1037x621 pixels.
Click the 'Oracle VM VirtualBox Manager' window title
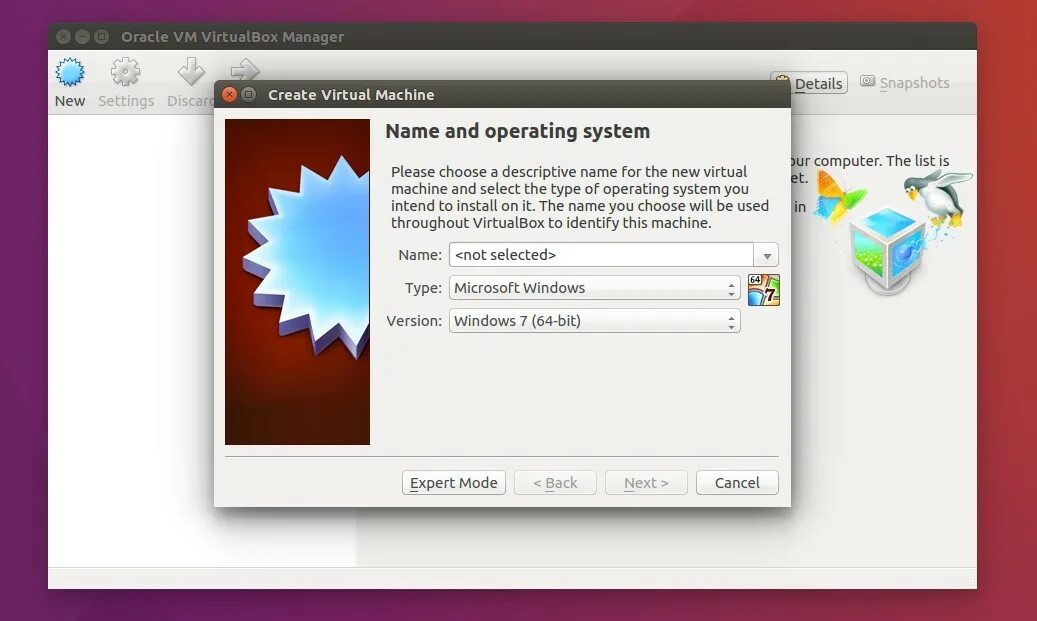coord(232,36)
